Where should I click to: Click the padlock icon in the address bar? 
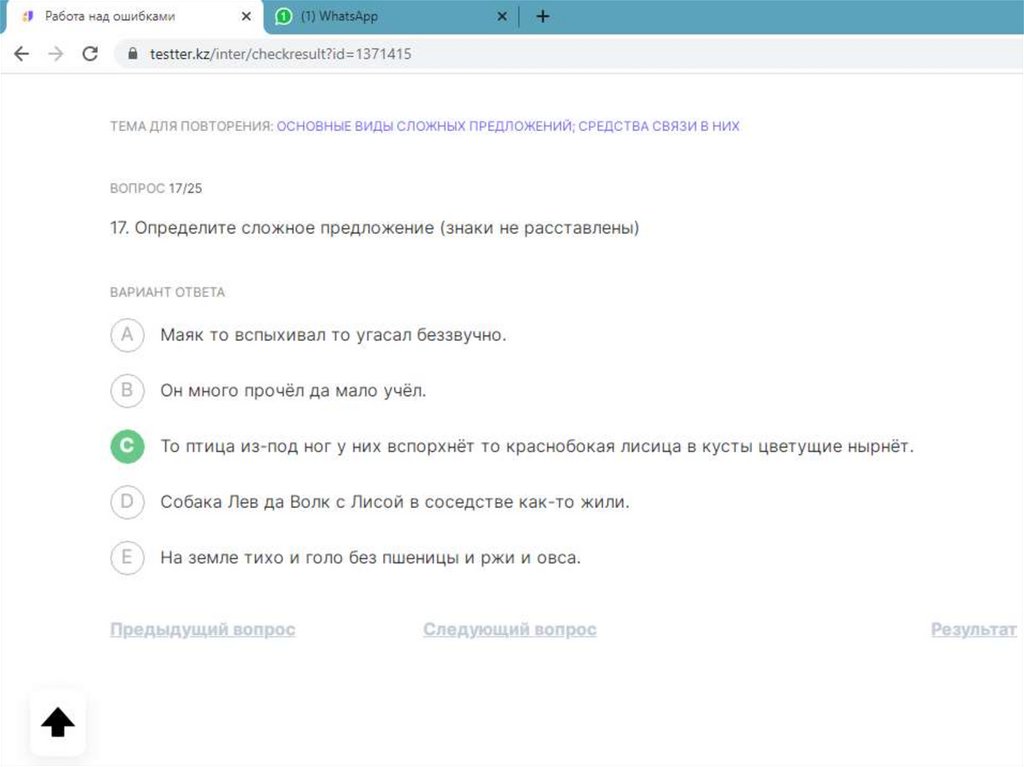click(133, 54)
